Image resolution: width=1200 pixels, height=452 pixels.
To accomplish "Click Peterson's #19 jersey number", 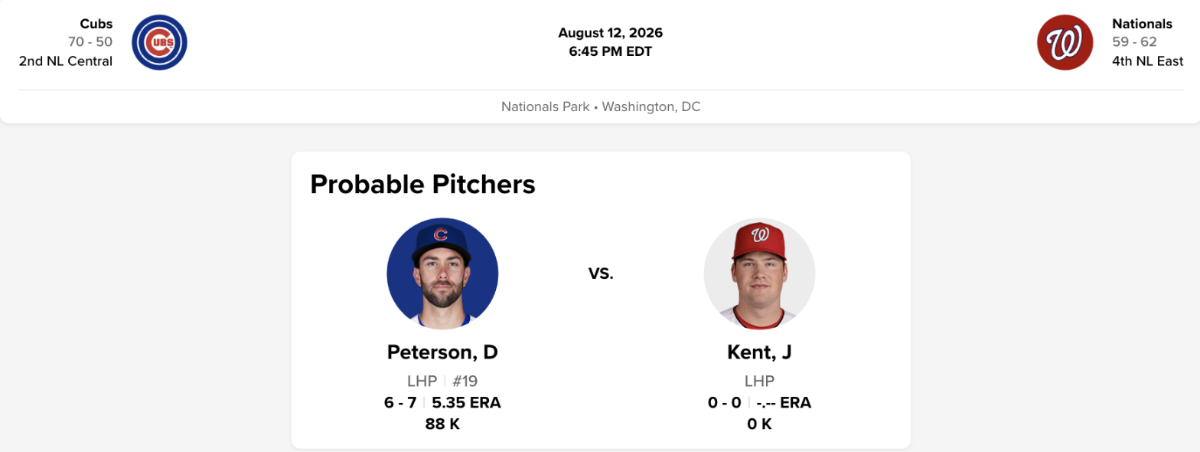I will pos(465,381).
